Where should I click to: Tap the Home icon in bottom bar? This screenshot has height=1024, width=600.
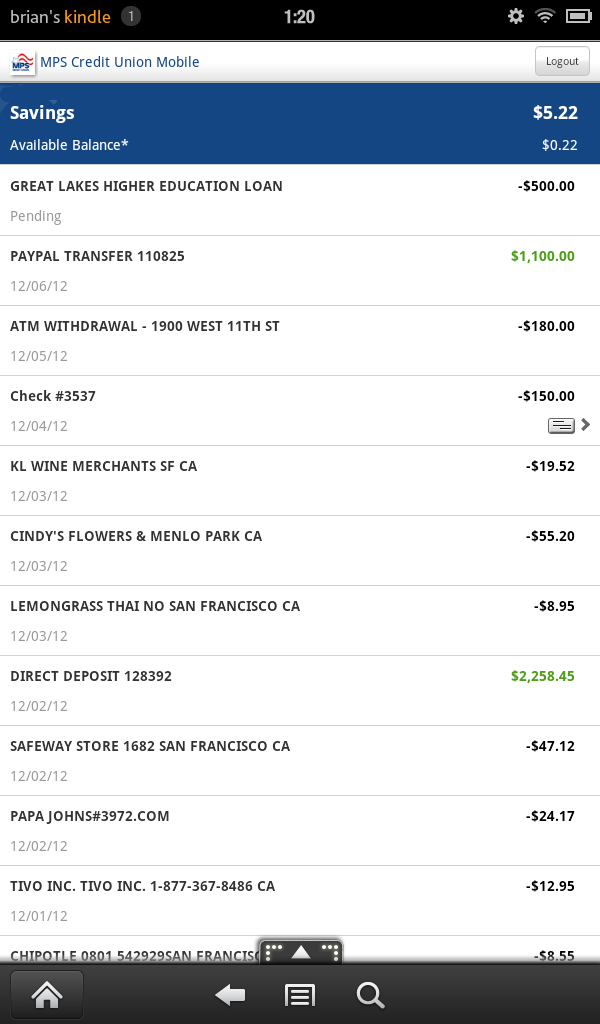click(46, 995)
